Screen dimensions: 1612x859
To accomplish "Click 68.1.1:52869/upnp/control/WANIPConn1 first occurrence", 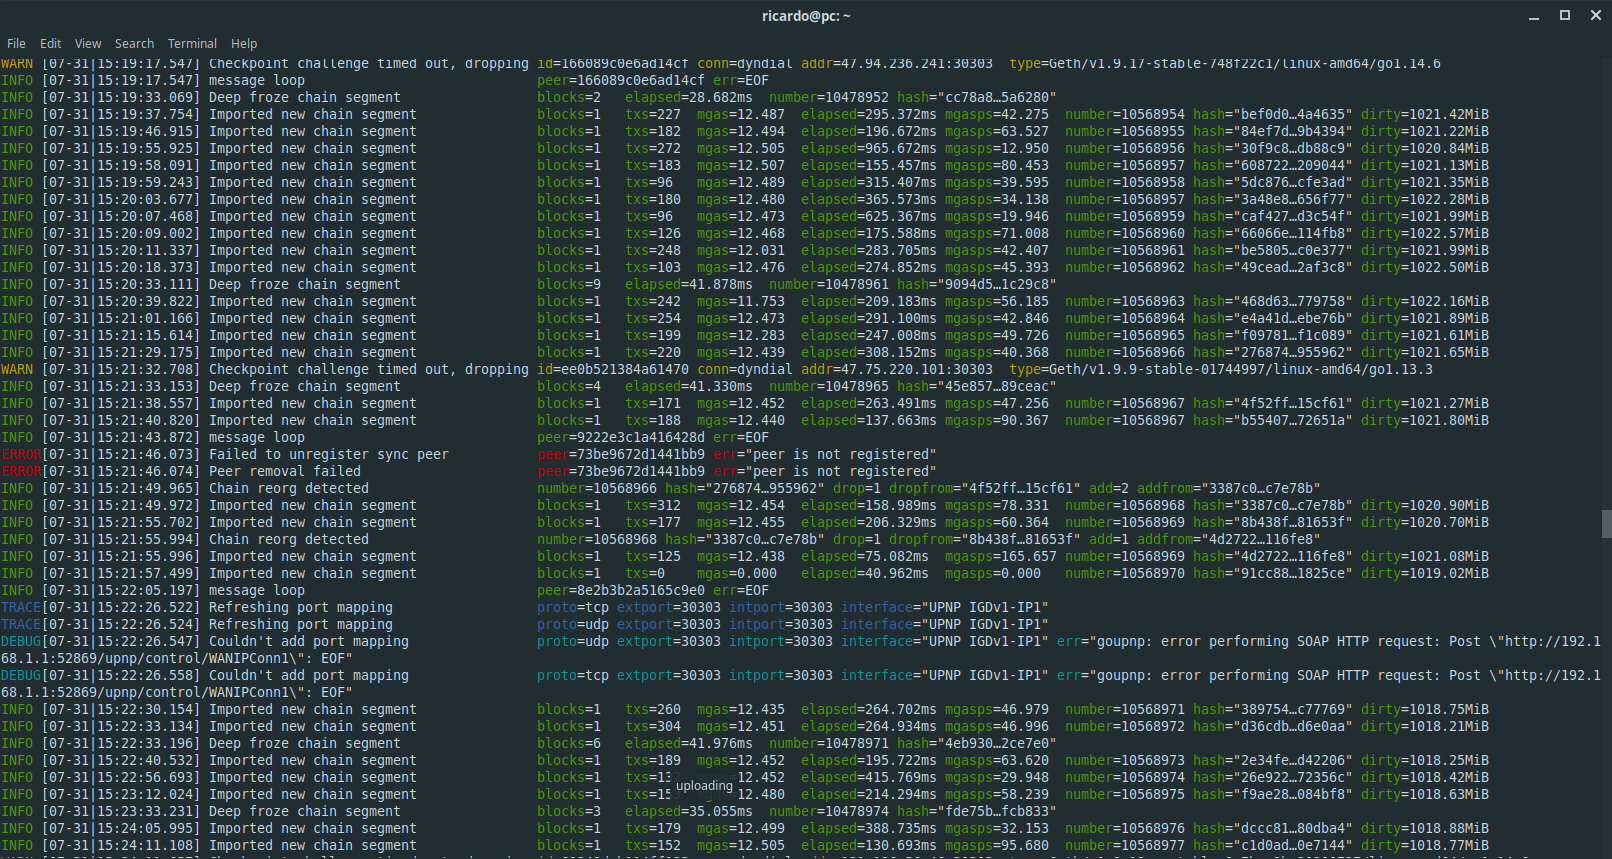I will 145,658.
